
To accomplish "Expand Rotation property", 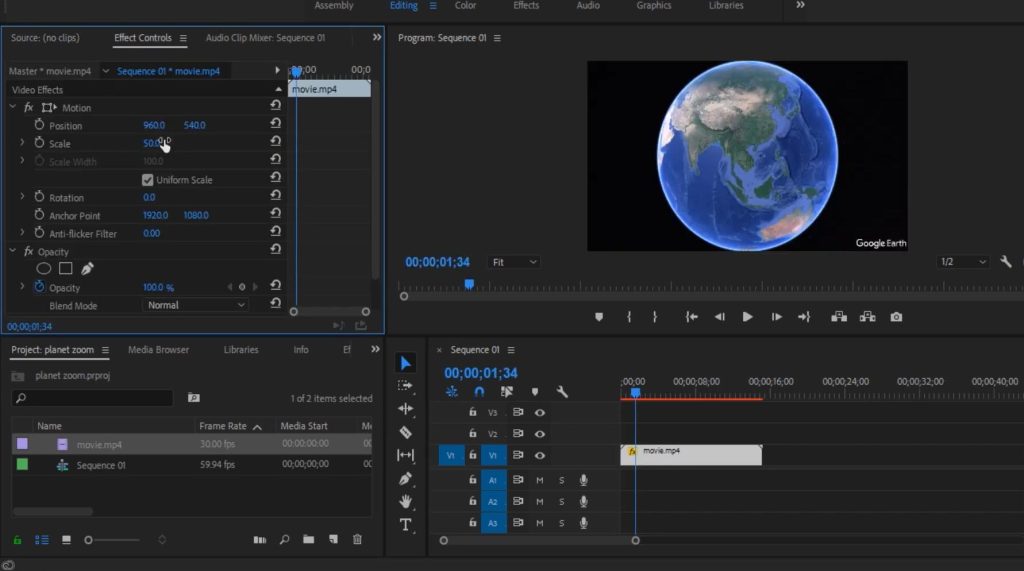I will point(22,197).
